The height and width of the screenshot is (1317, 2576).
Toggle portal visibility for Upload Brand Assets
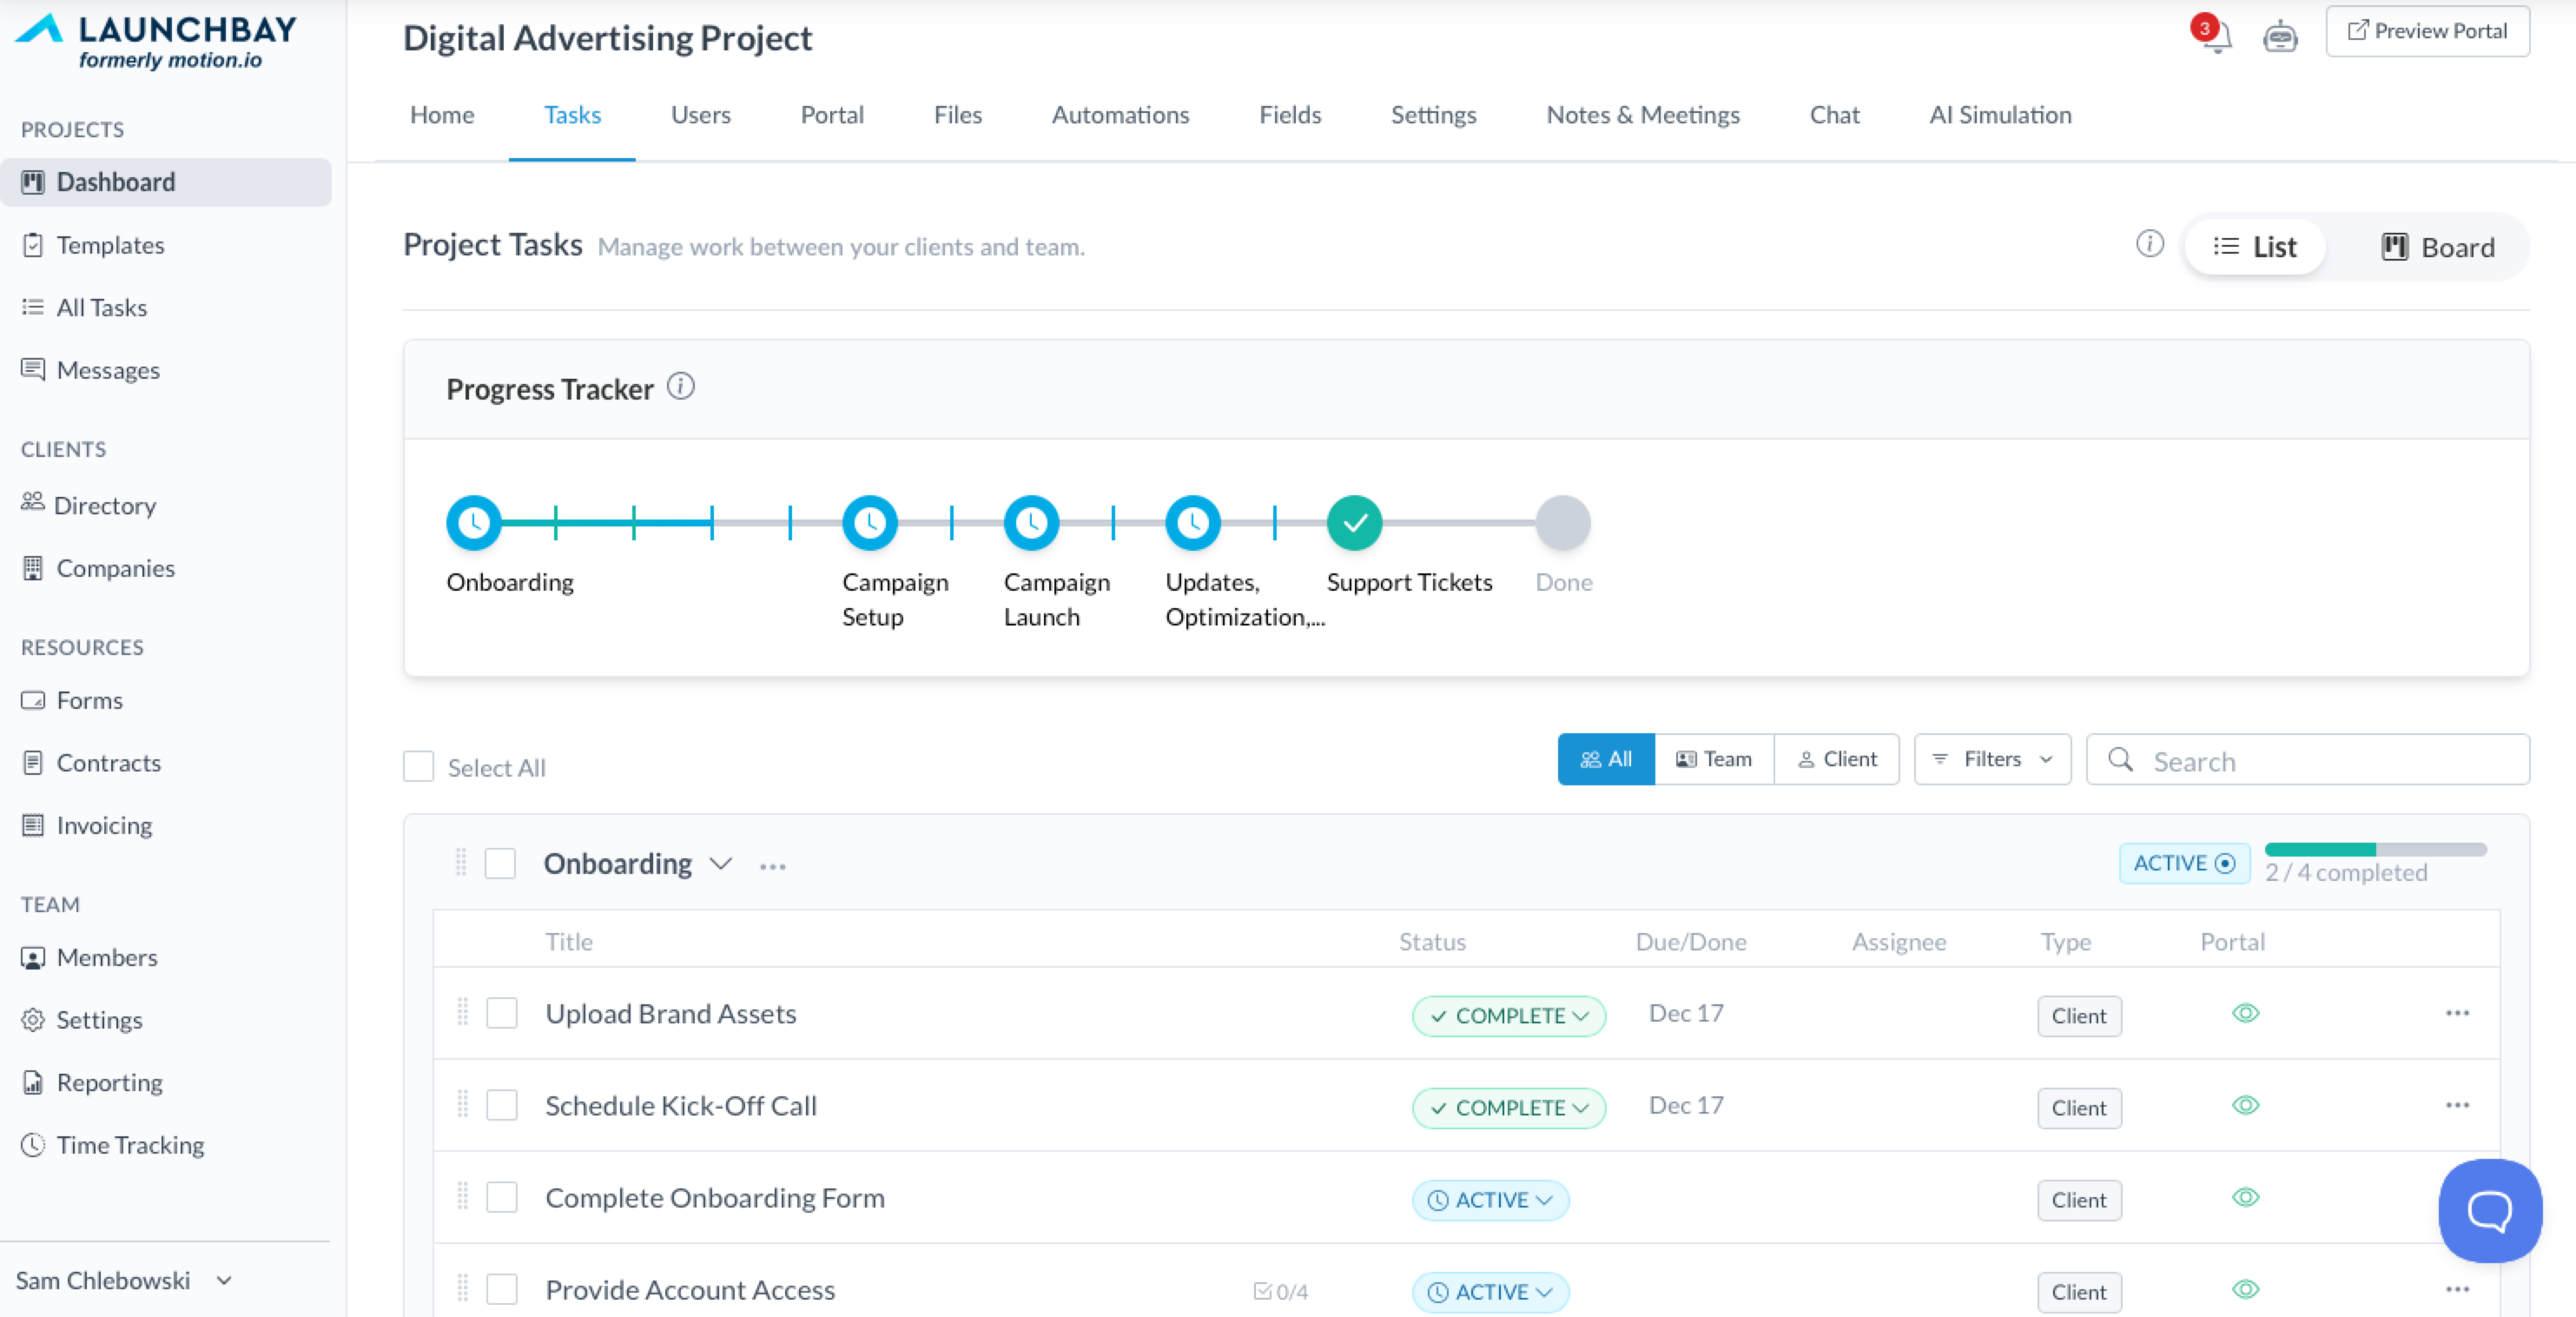[x=2245, y=1014]
